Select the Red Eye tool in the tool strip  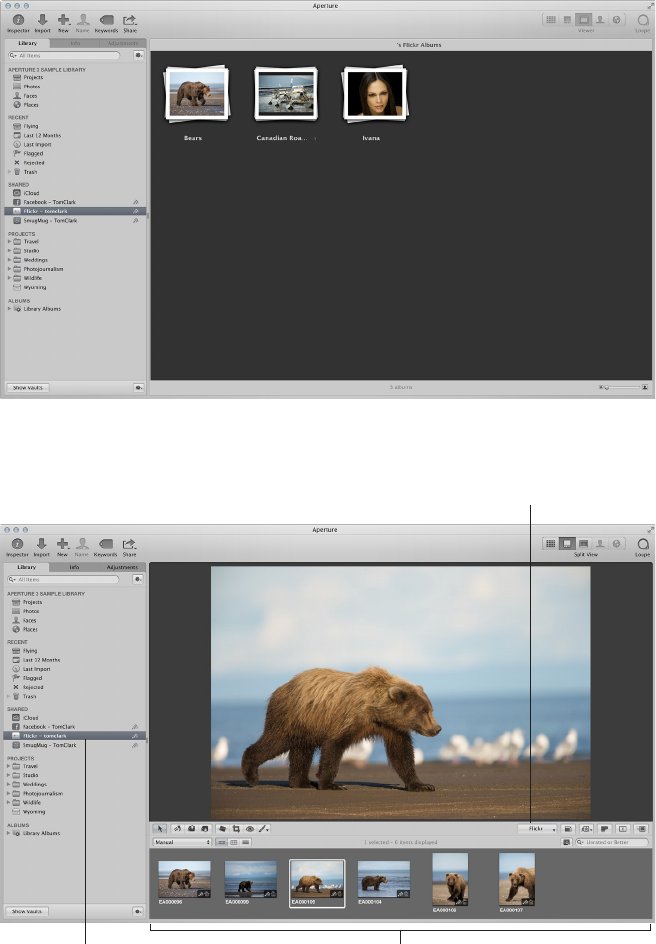point(250,829)
